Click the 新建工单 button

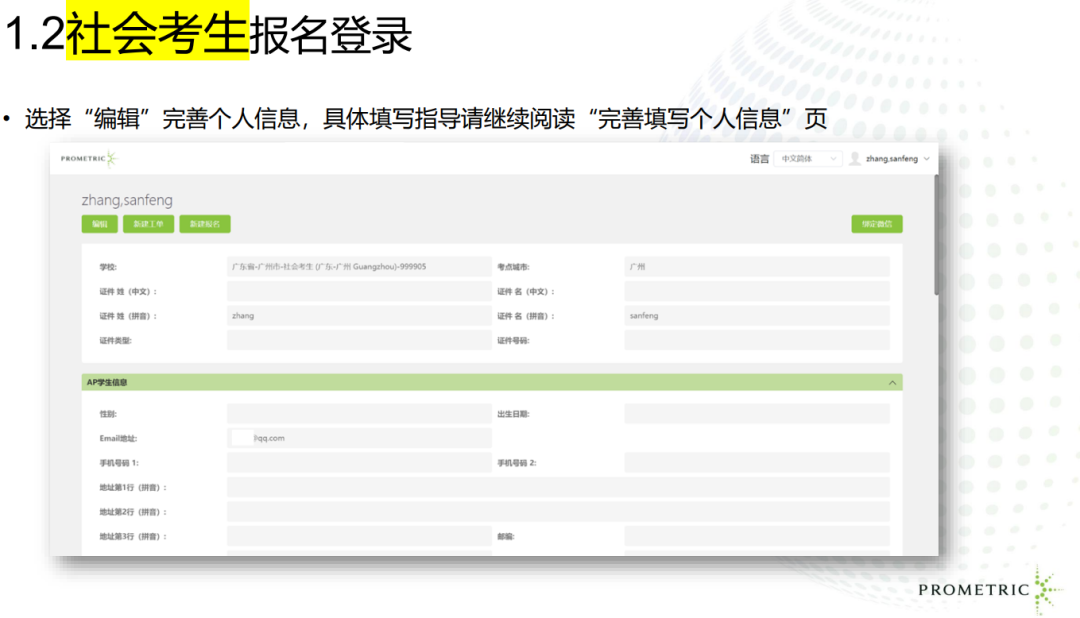click(149, 224)
